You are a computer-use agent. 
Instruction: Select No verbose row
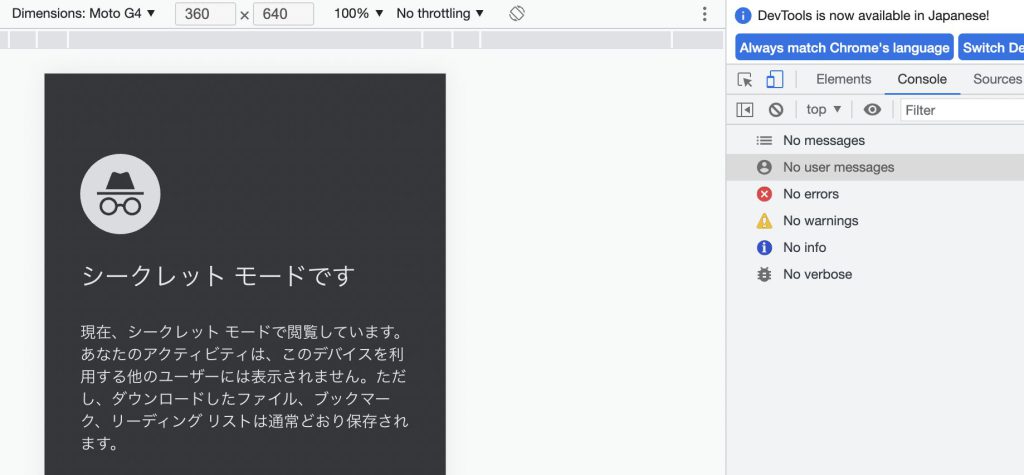coord(875,274)
